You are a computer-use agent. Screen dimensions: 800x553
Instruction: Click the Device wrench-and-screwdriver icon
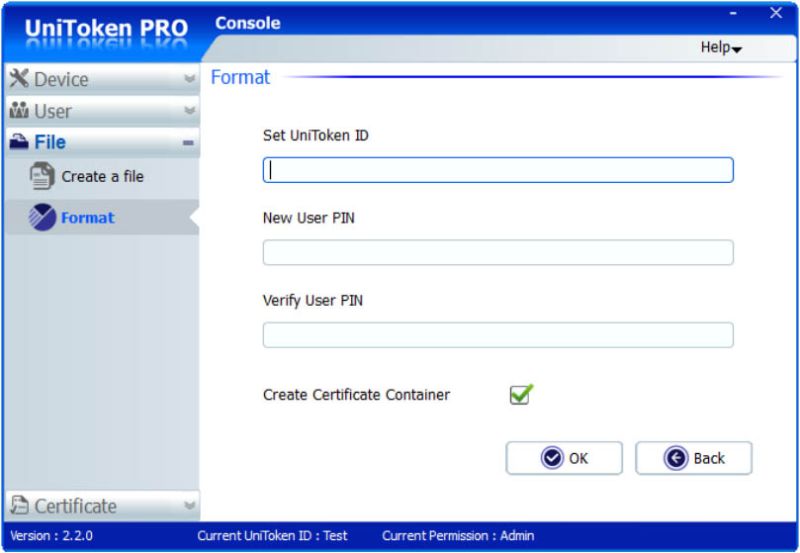(x=19, y=78)
